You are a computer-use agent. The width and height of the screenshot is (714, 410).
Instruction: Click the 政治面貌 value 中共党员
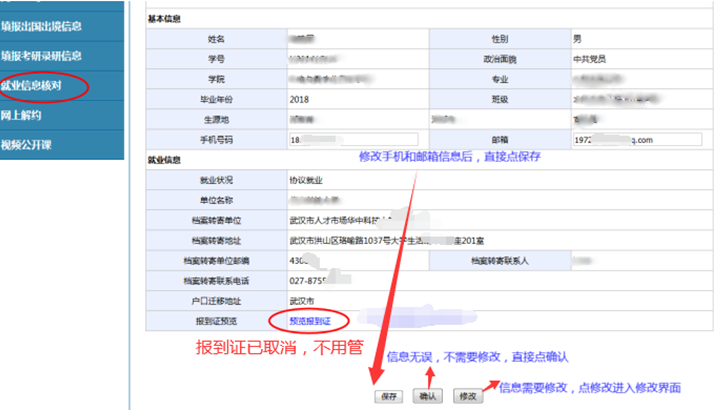pyautogui.click(x=589, y=58)
